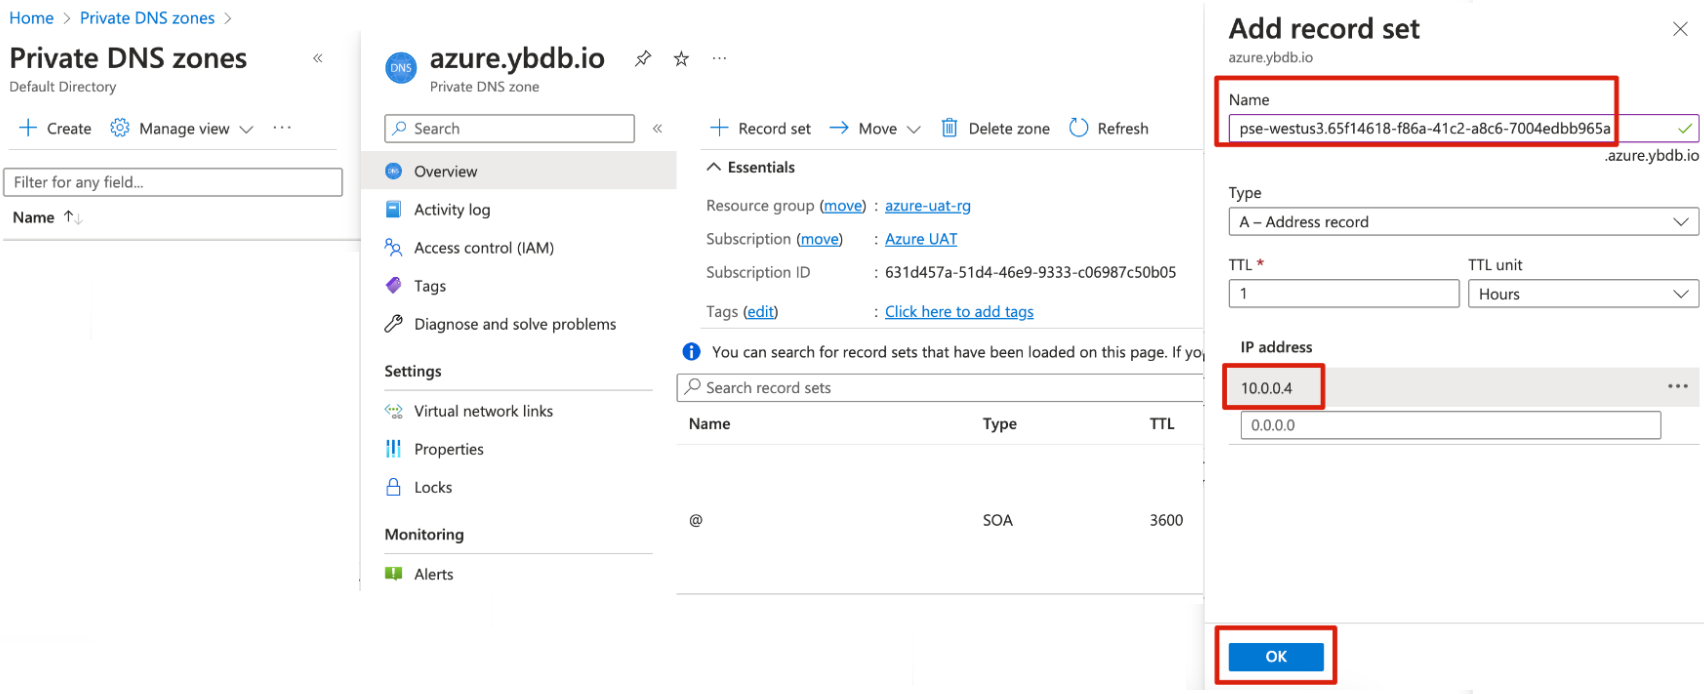
Task: Click the Create plus icon
Action: click(x=28, y=128)
